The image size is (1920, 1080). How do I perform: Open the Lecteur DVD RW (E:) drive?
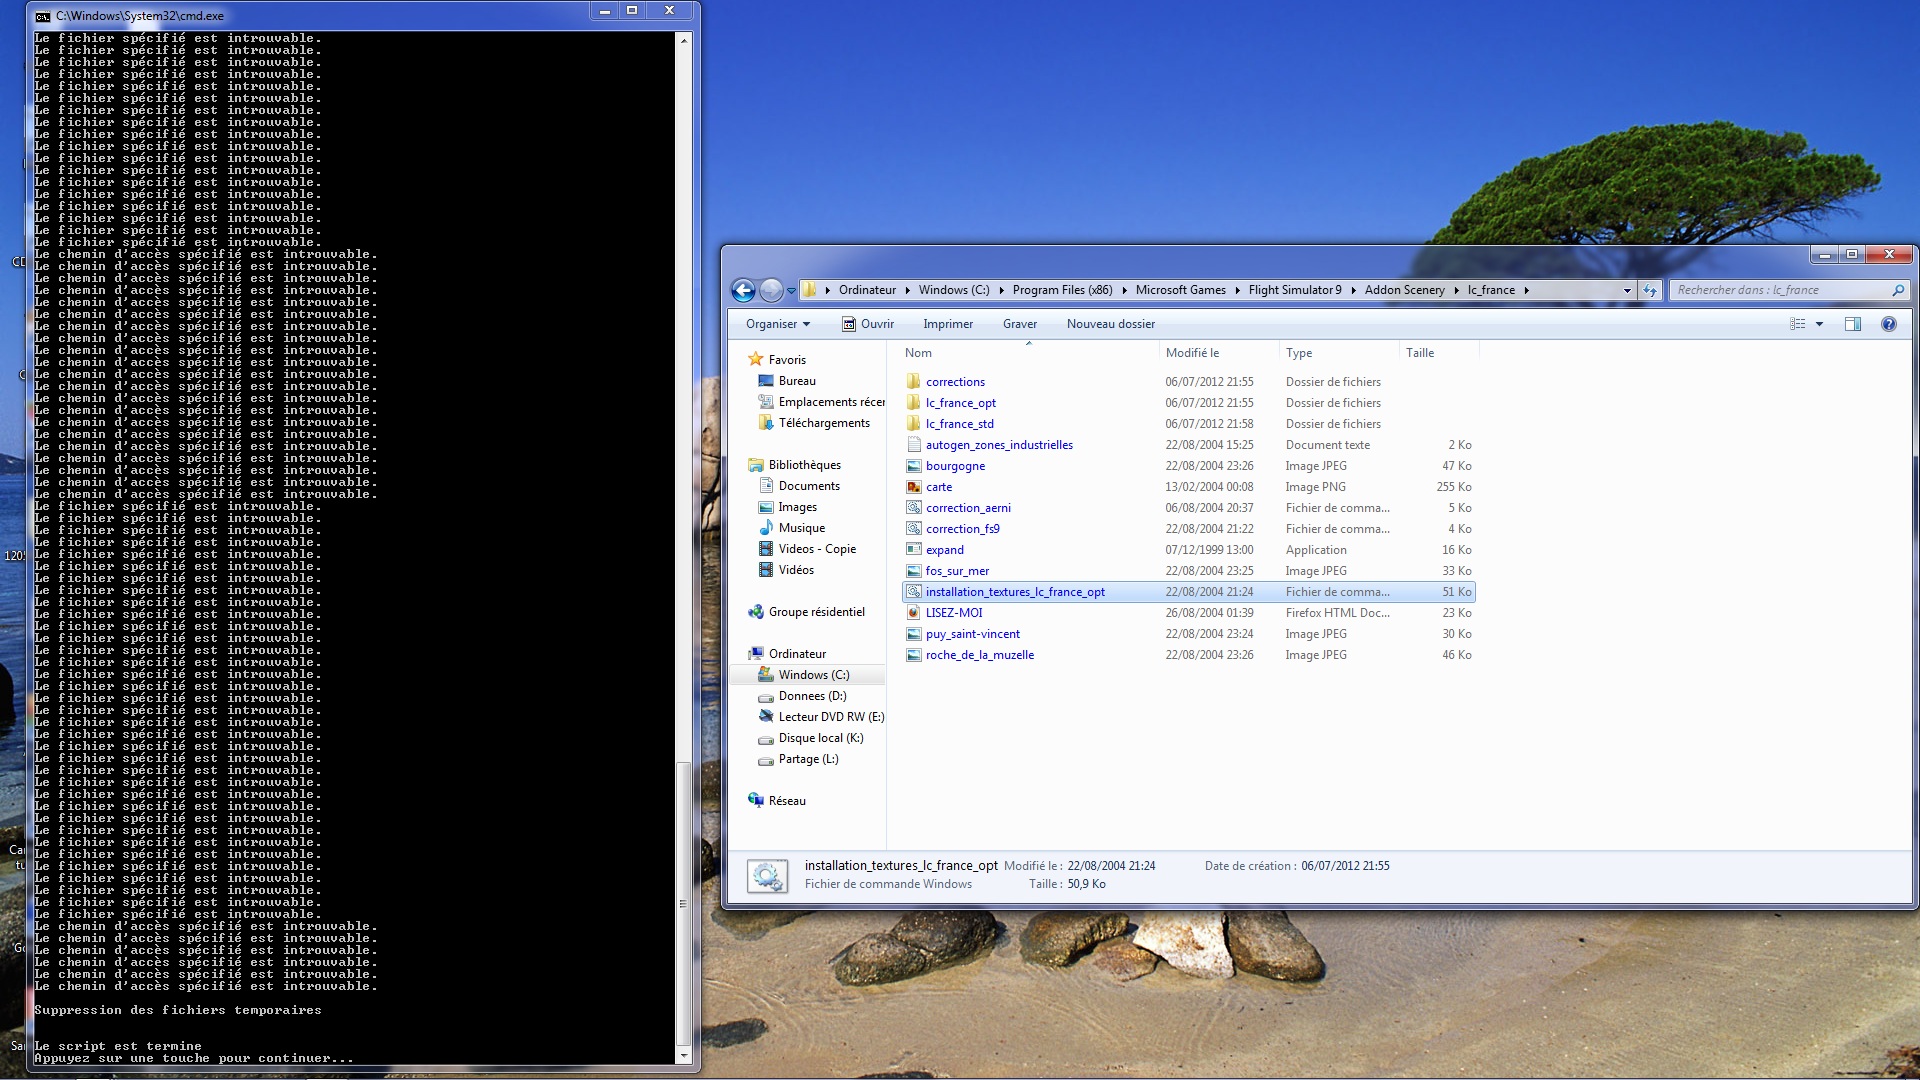831,717
